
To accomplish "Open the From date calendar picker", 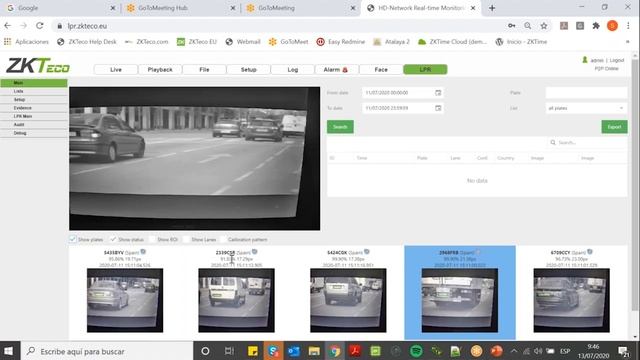I will click(x=438, y=93).
